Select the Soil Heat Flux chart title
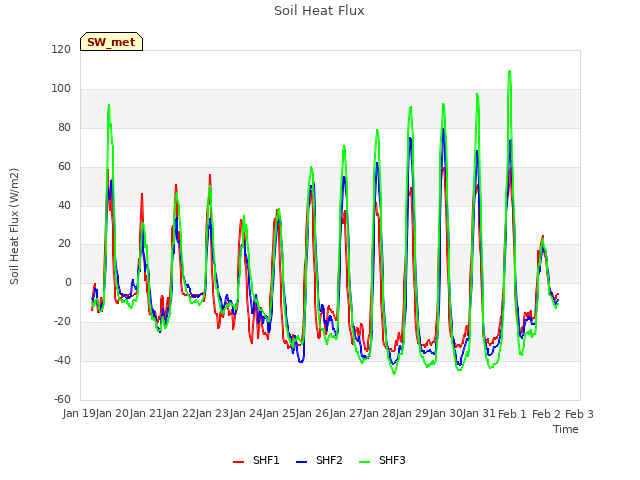This screenshot has width=640, height=480. coord(319,11)
